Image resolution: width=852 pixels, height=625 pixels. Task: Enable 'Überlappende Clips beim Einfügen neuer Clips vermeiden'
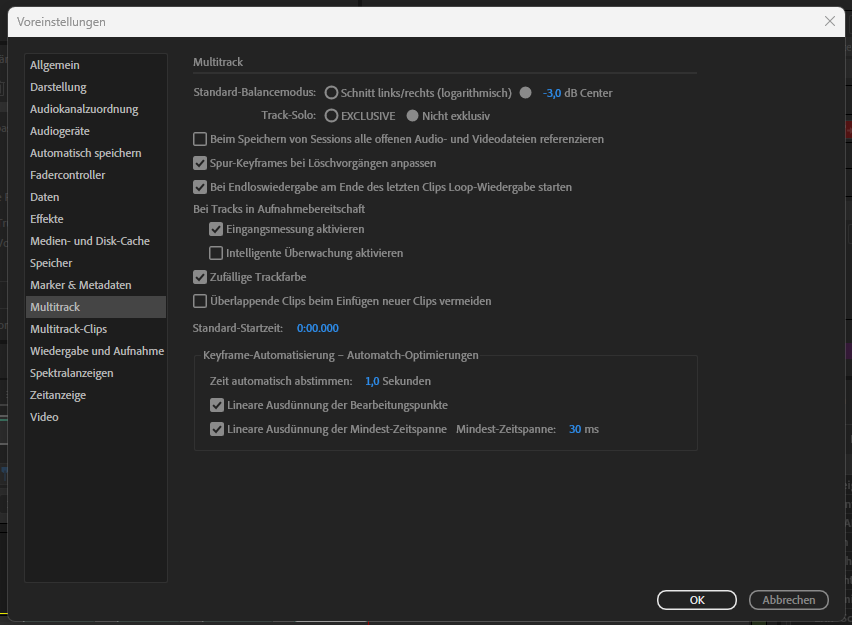click(198, 301)
